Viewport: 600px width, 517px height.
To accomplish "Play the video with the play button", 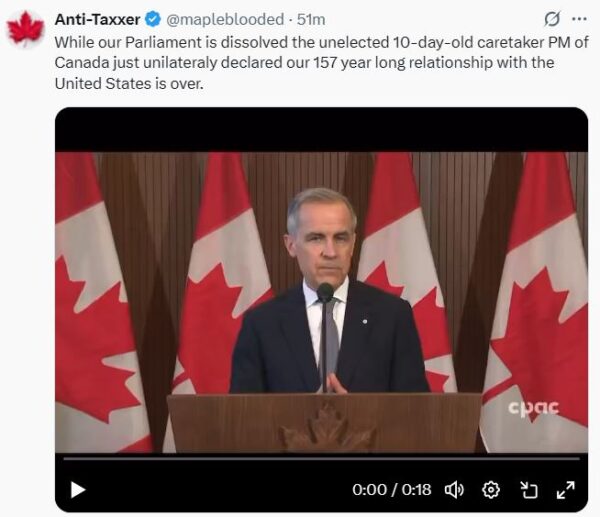I will tap(77, 489).
